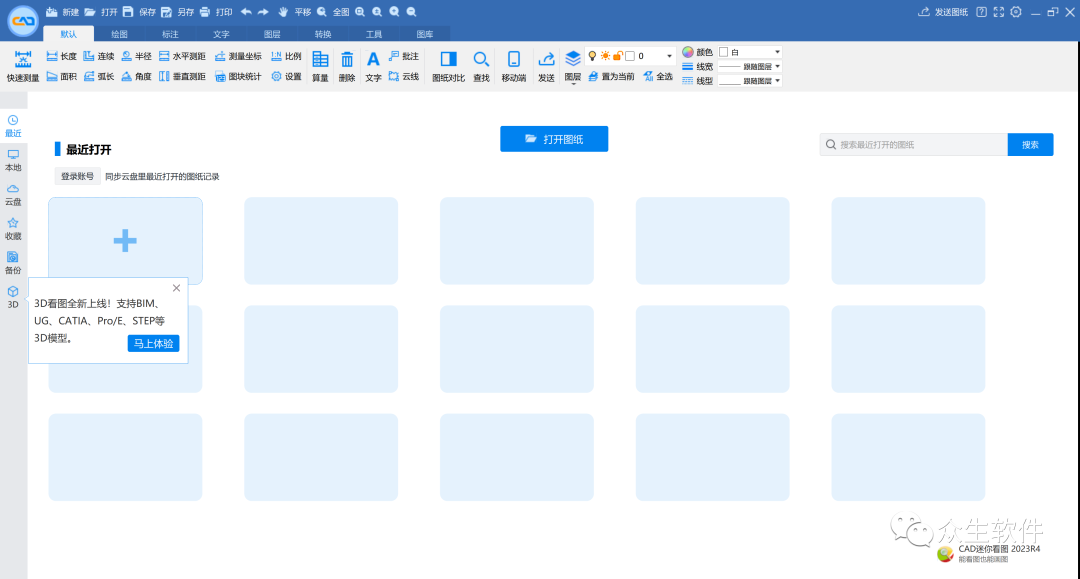
Task: Select the 角度 angle measurement tool
Action: (x=136, y=76)
